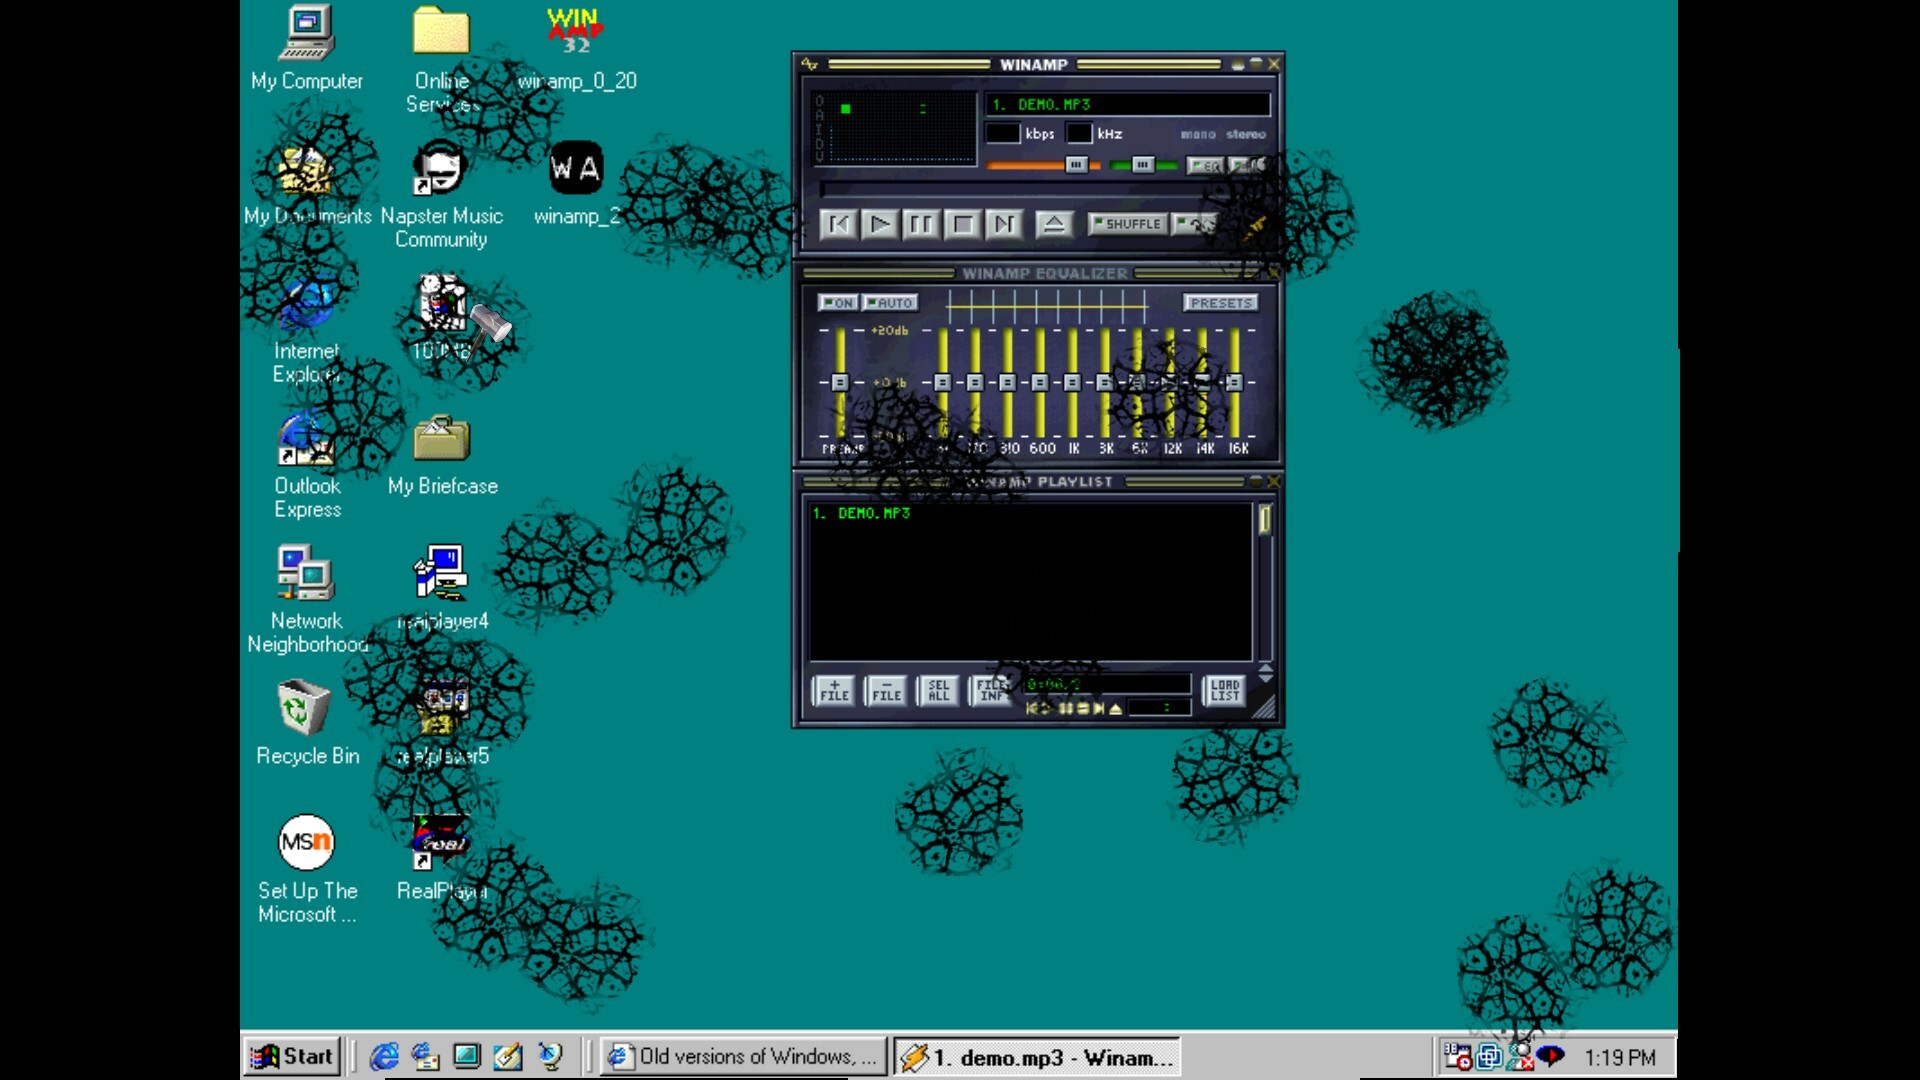Click the Winamp lightning logo icon
This screenshot has height=1080, width=1920.
click(808, 63)
